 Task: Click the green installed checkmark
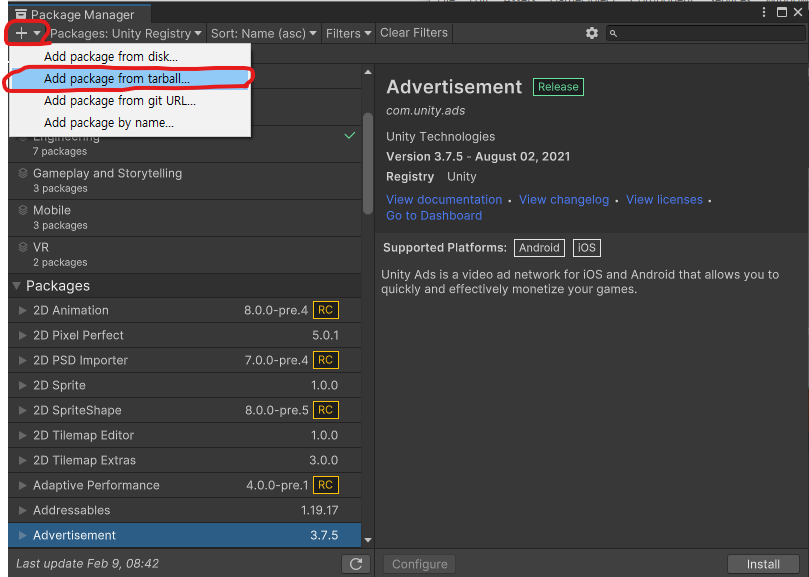point(350,136)
